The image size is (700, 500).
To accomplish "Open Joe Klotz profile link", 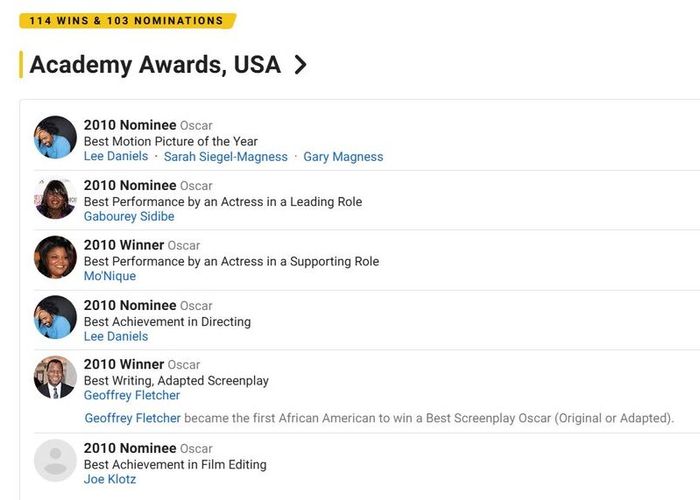I will (x=110, y=479).
